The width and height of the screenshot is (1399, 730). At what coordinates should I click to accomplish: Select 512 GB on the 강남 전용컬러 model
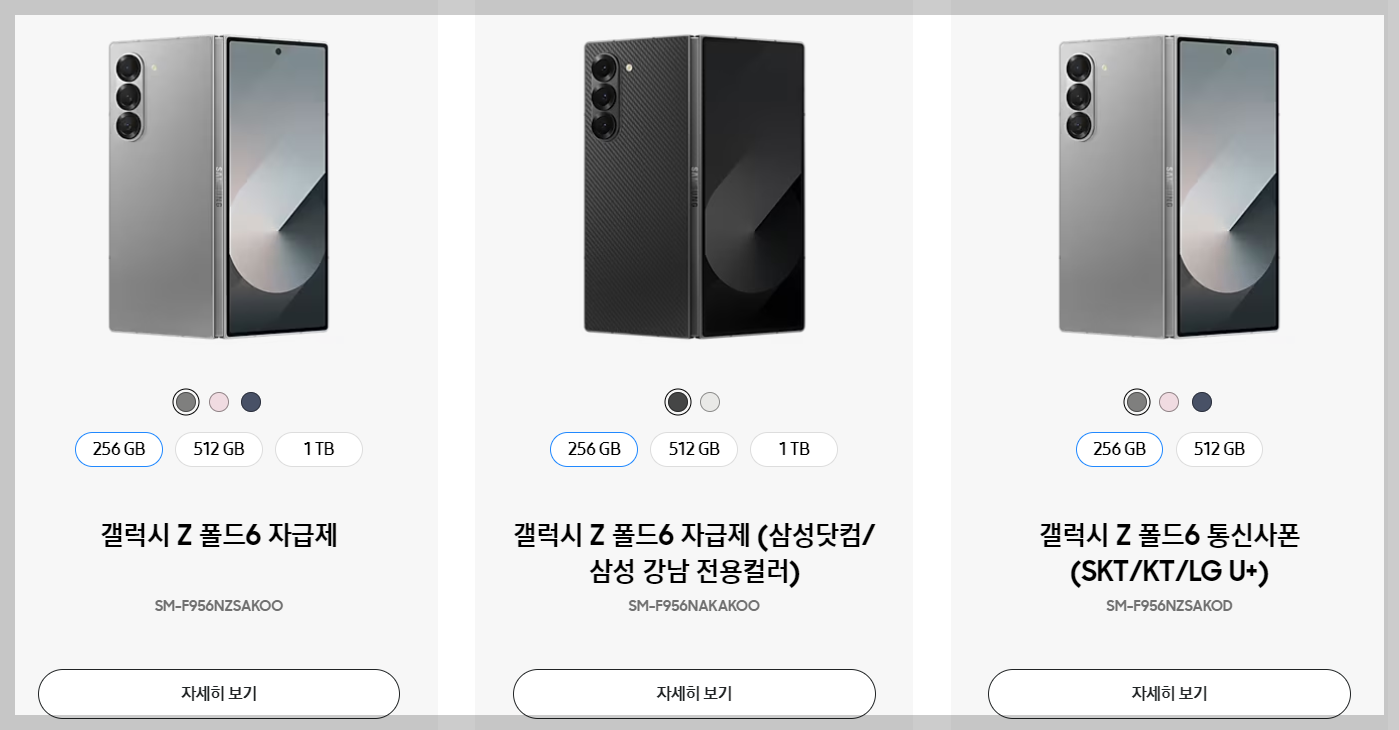coord(693,449)
